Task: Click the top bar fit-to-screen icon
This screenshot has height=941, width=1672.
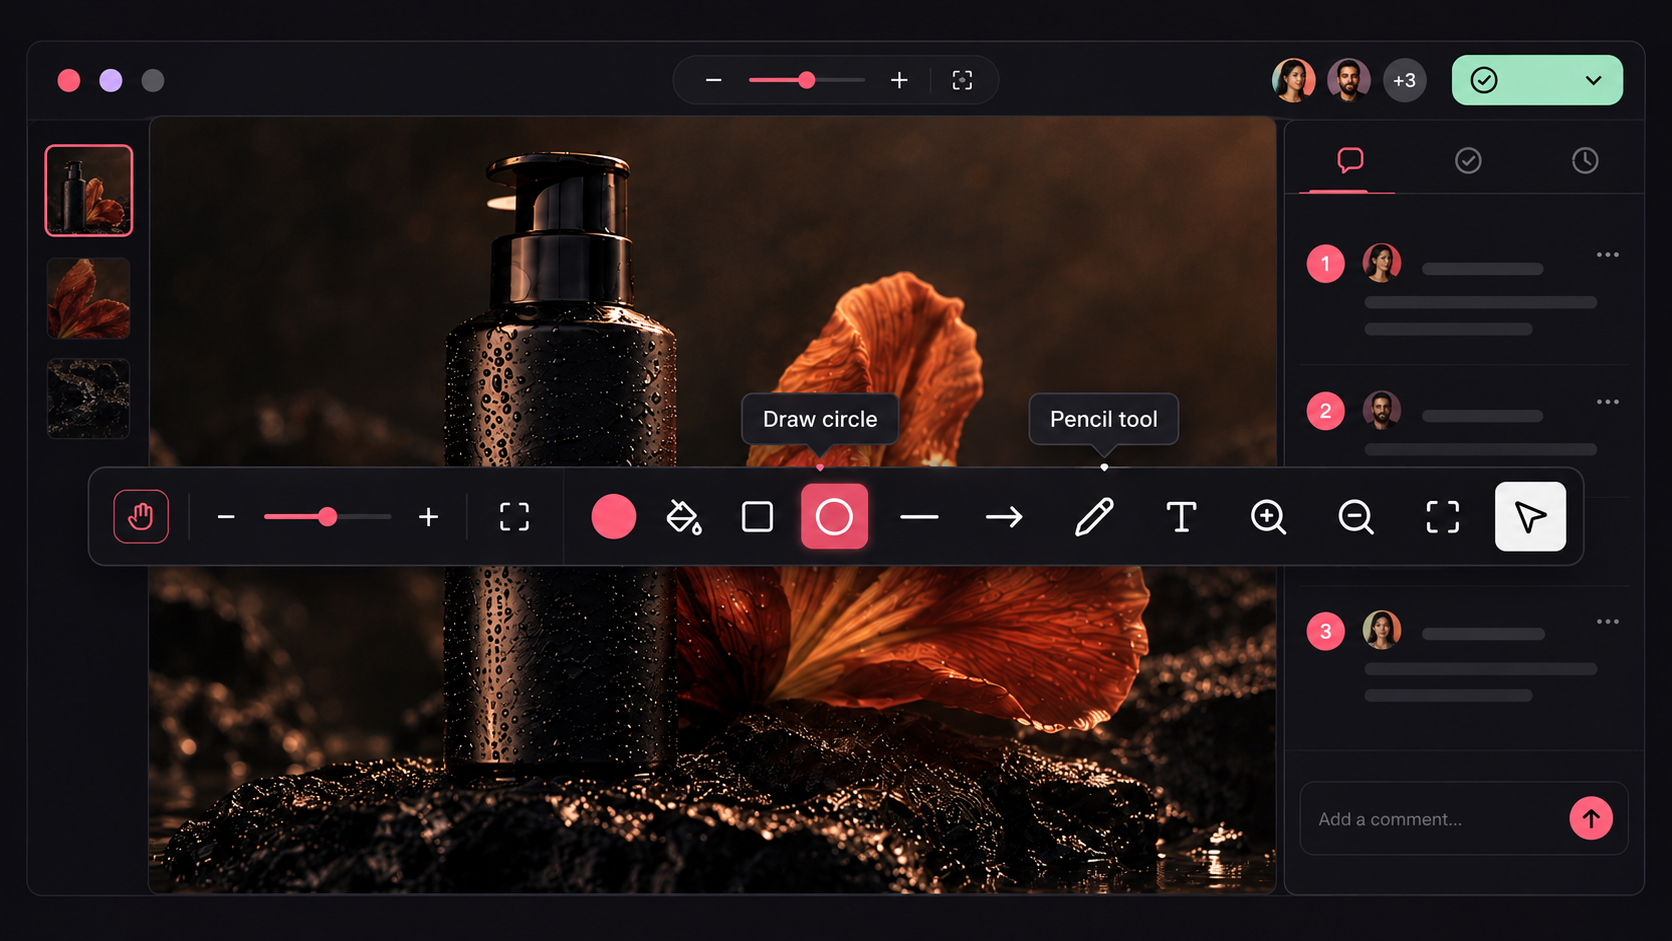Action: pos(962,80)
